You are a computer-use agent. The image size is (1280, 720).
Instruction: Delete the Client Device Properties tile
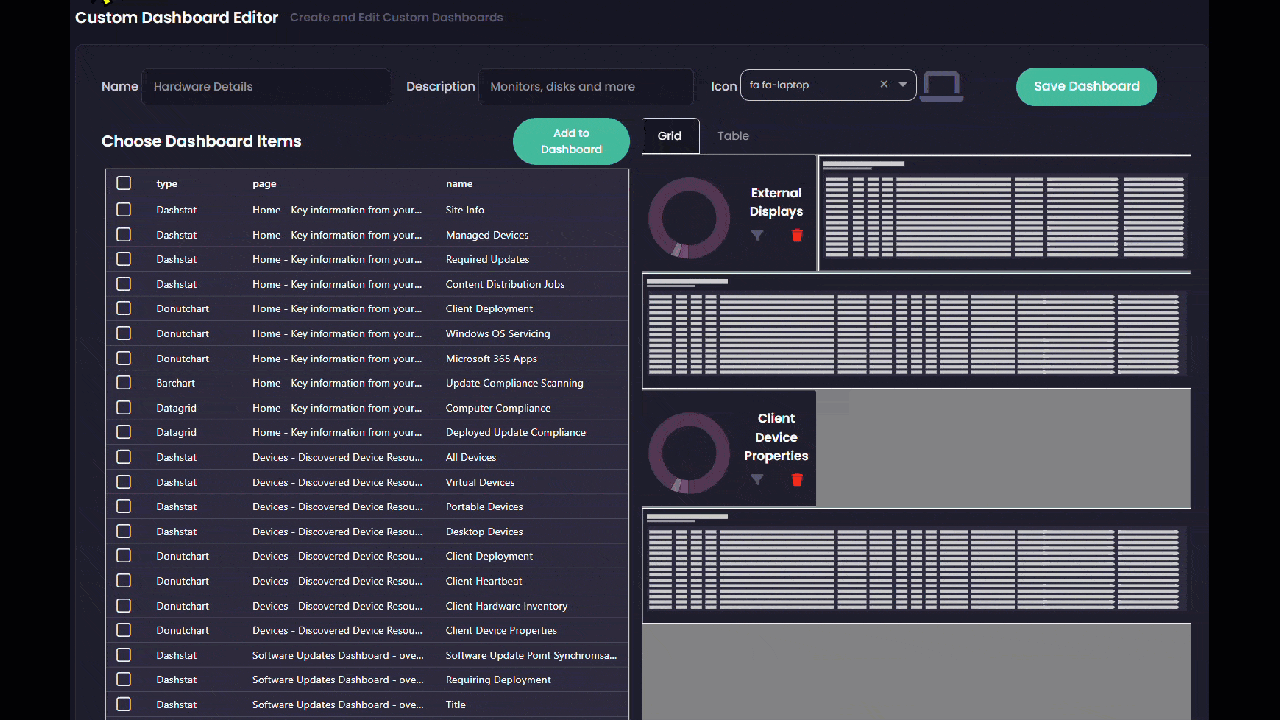(x=797, y=480)
